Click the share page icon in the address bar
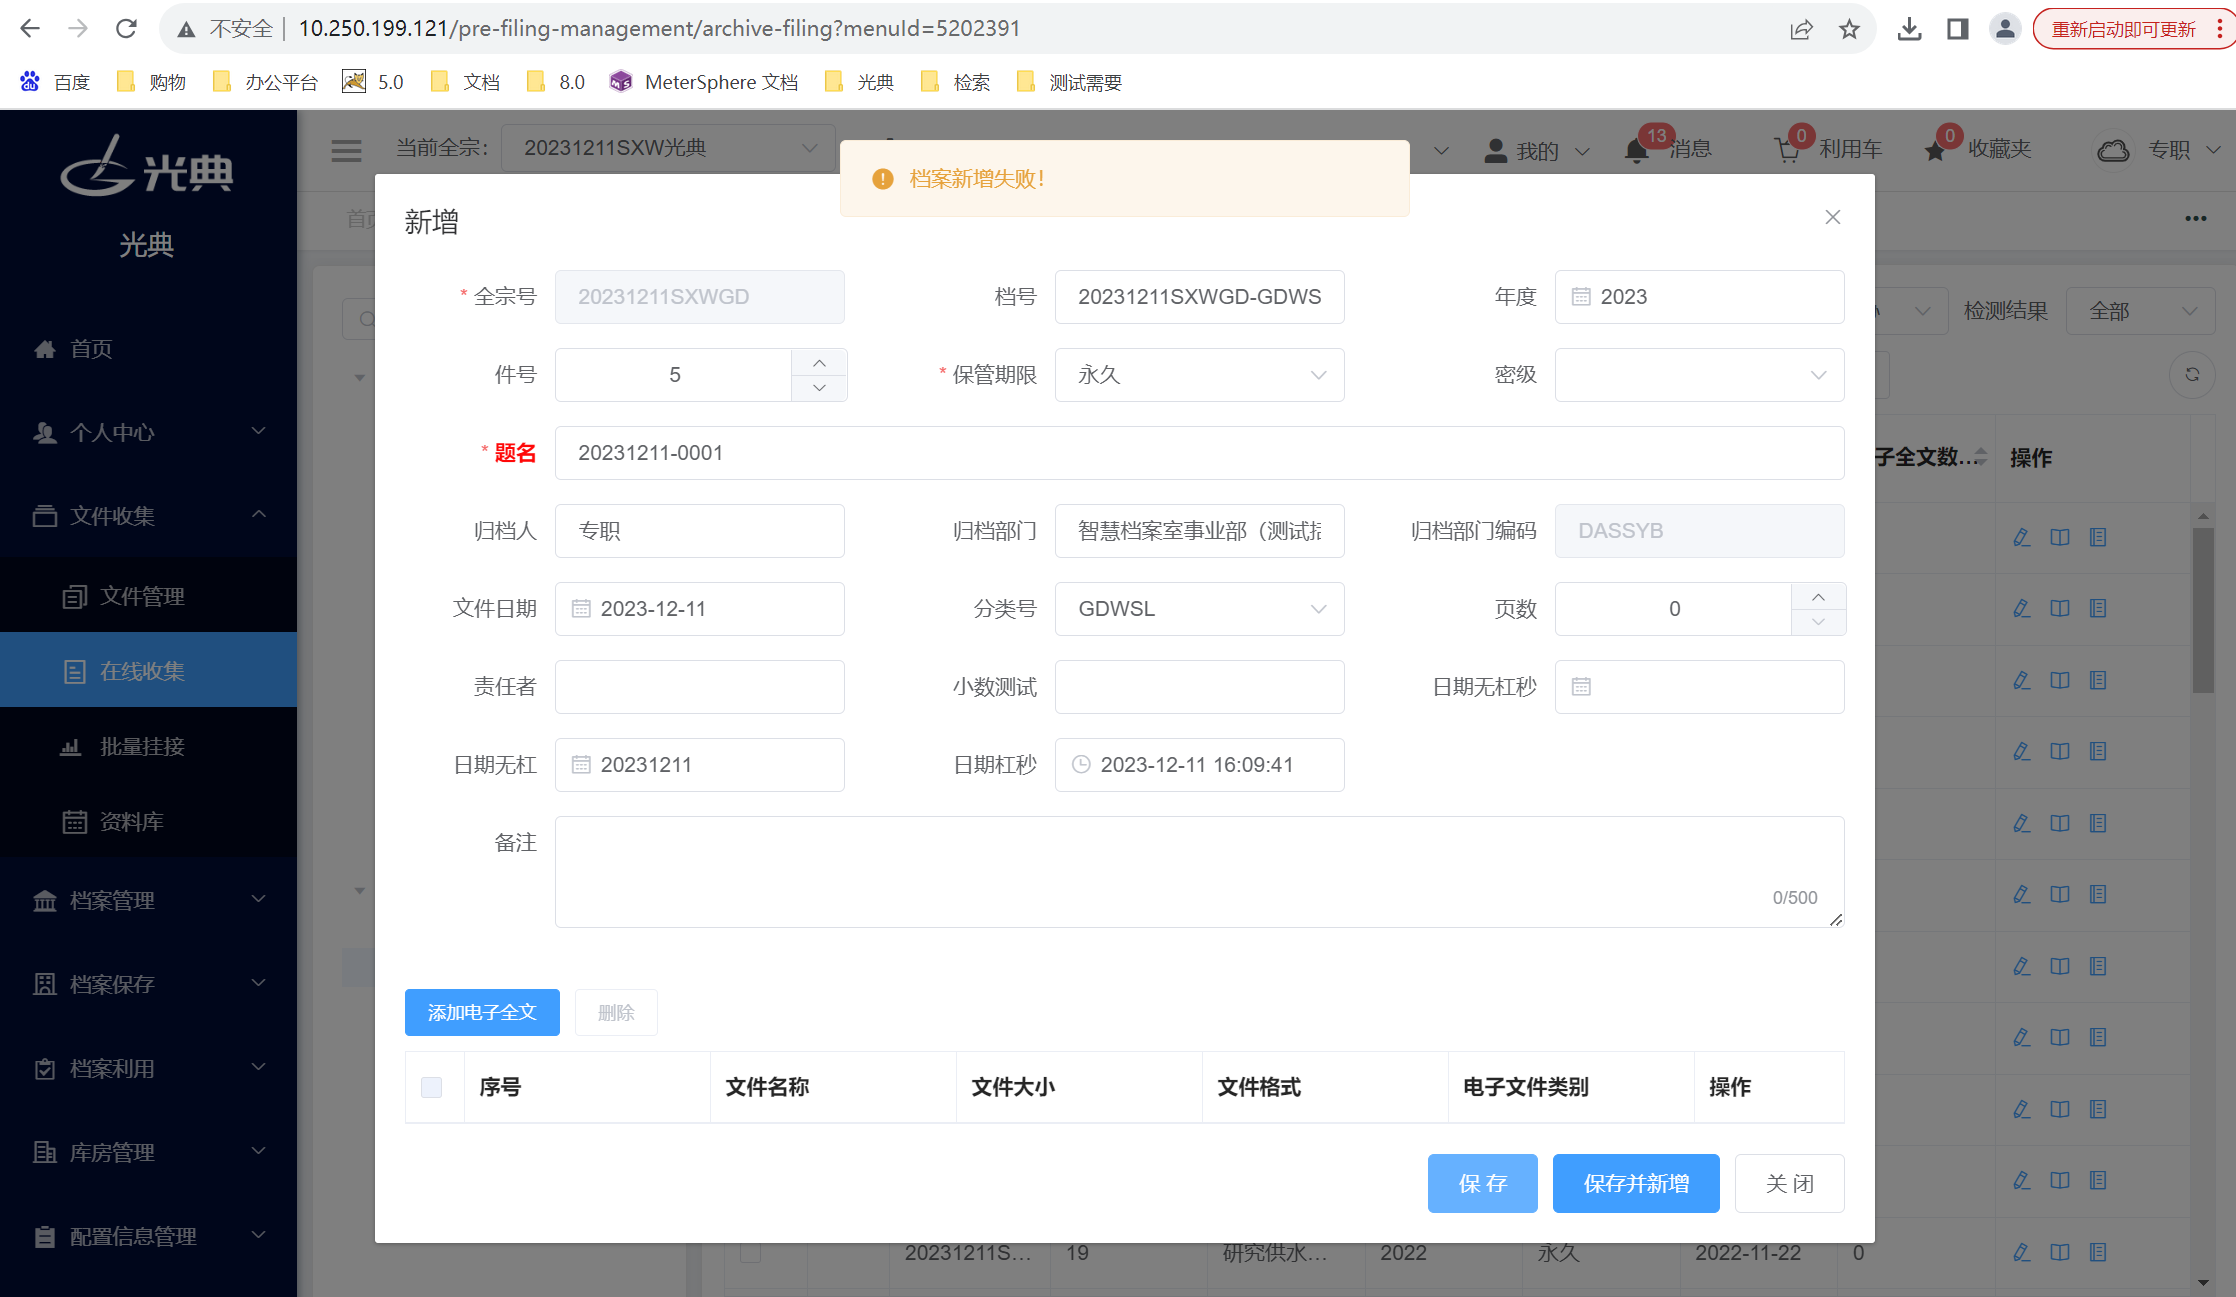Viewport: 2236px width, 1297px height. point(1801,29)
